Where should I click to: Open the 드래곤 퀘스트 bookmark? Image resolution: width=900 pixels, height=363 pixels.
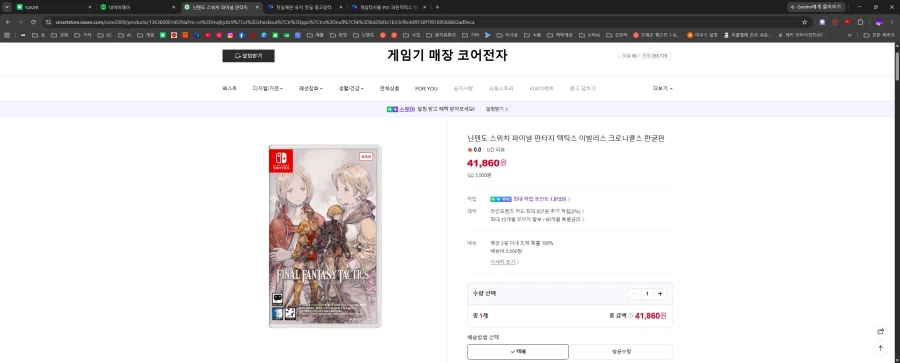[657, 35]
